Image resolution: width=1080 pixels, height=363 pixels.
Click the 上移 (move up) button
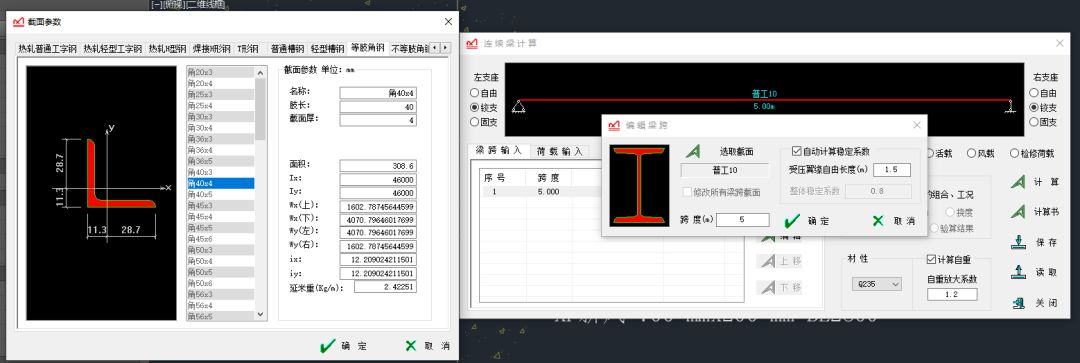point(779,261)
